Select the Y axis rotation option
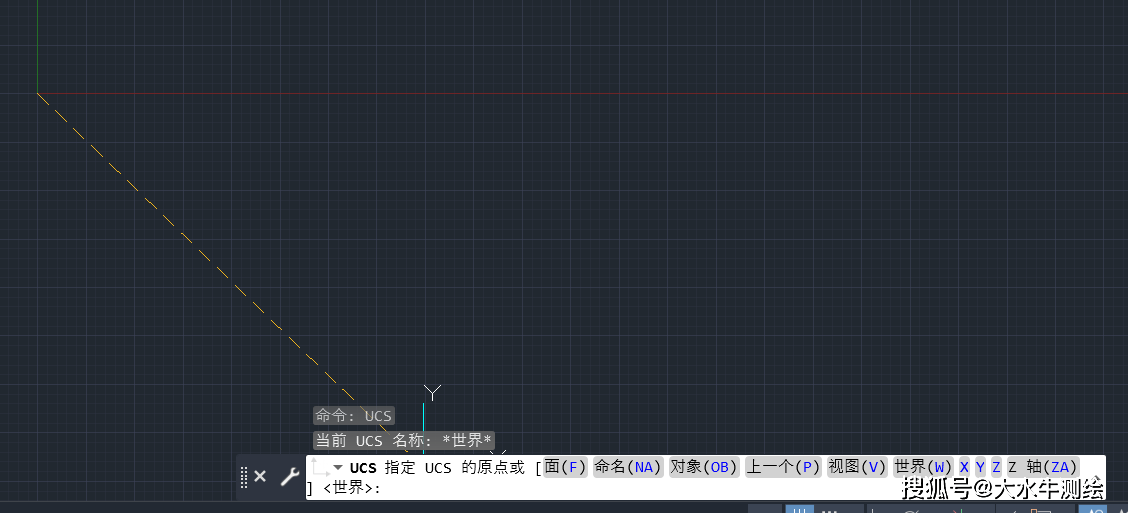Image resolution: width=1128 pixels, height=513 pixels. click(980, 467)
